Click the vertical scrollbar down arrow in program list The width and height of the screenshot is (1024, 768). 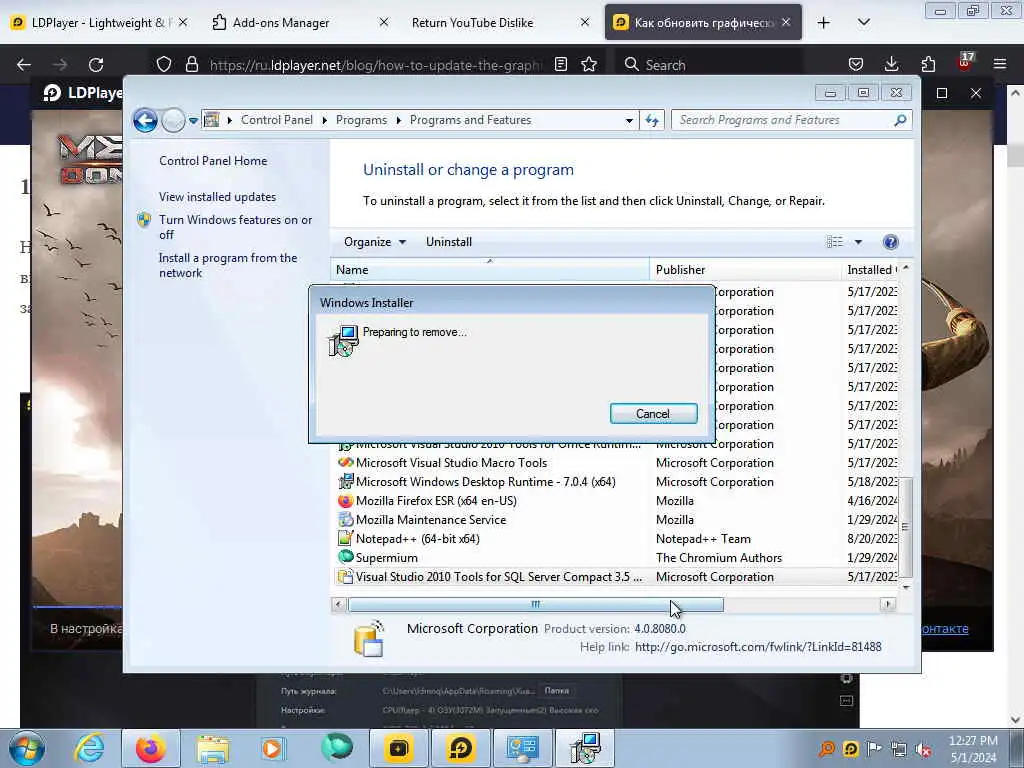tap(906, 587)
